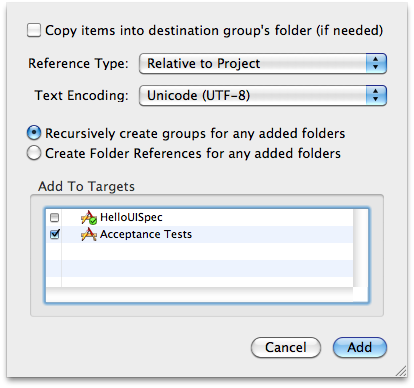
Task: Click the Add button
Action: (360, 347)
